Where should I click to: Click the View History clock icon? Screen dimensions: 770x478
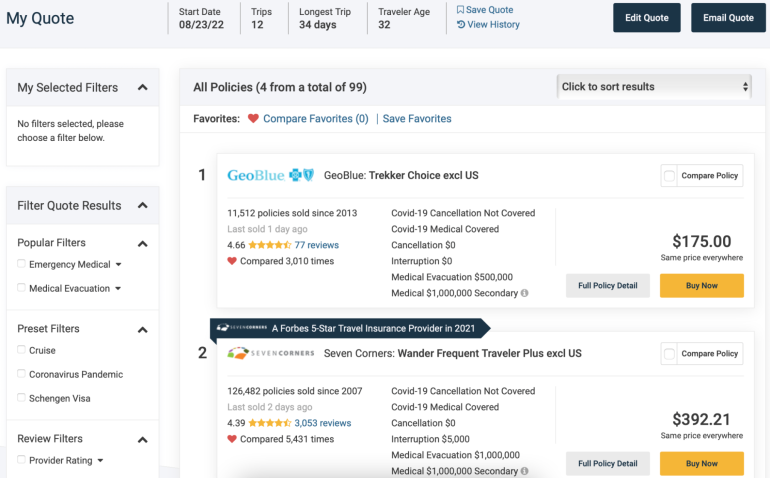tap(461, 25)
